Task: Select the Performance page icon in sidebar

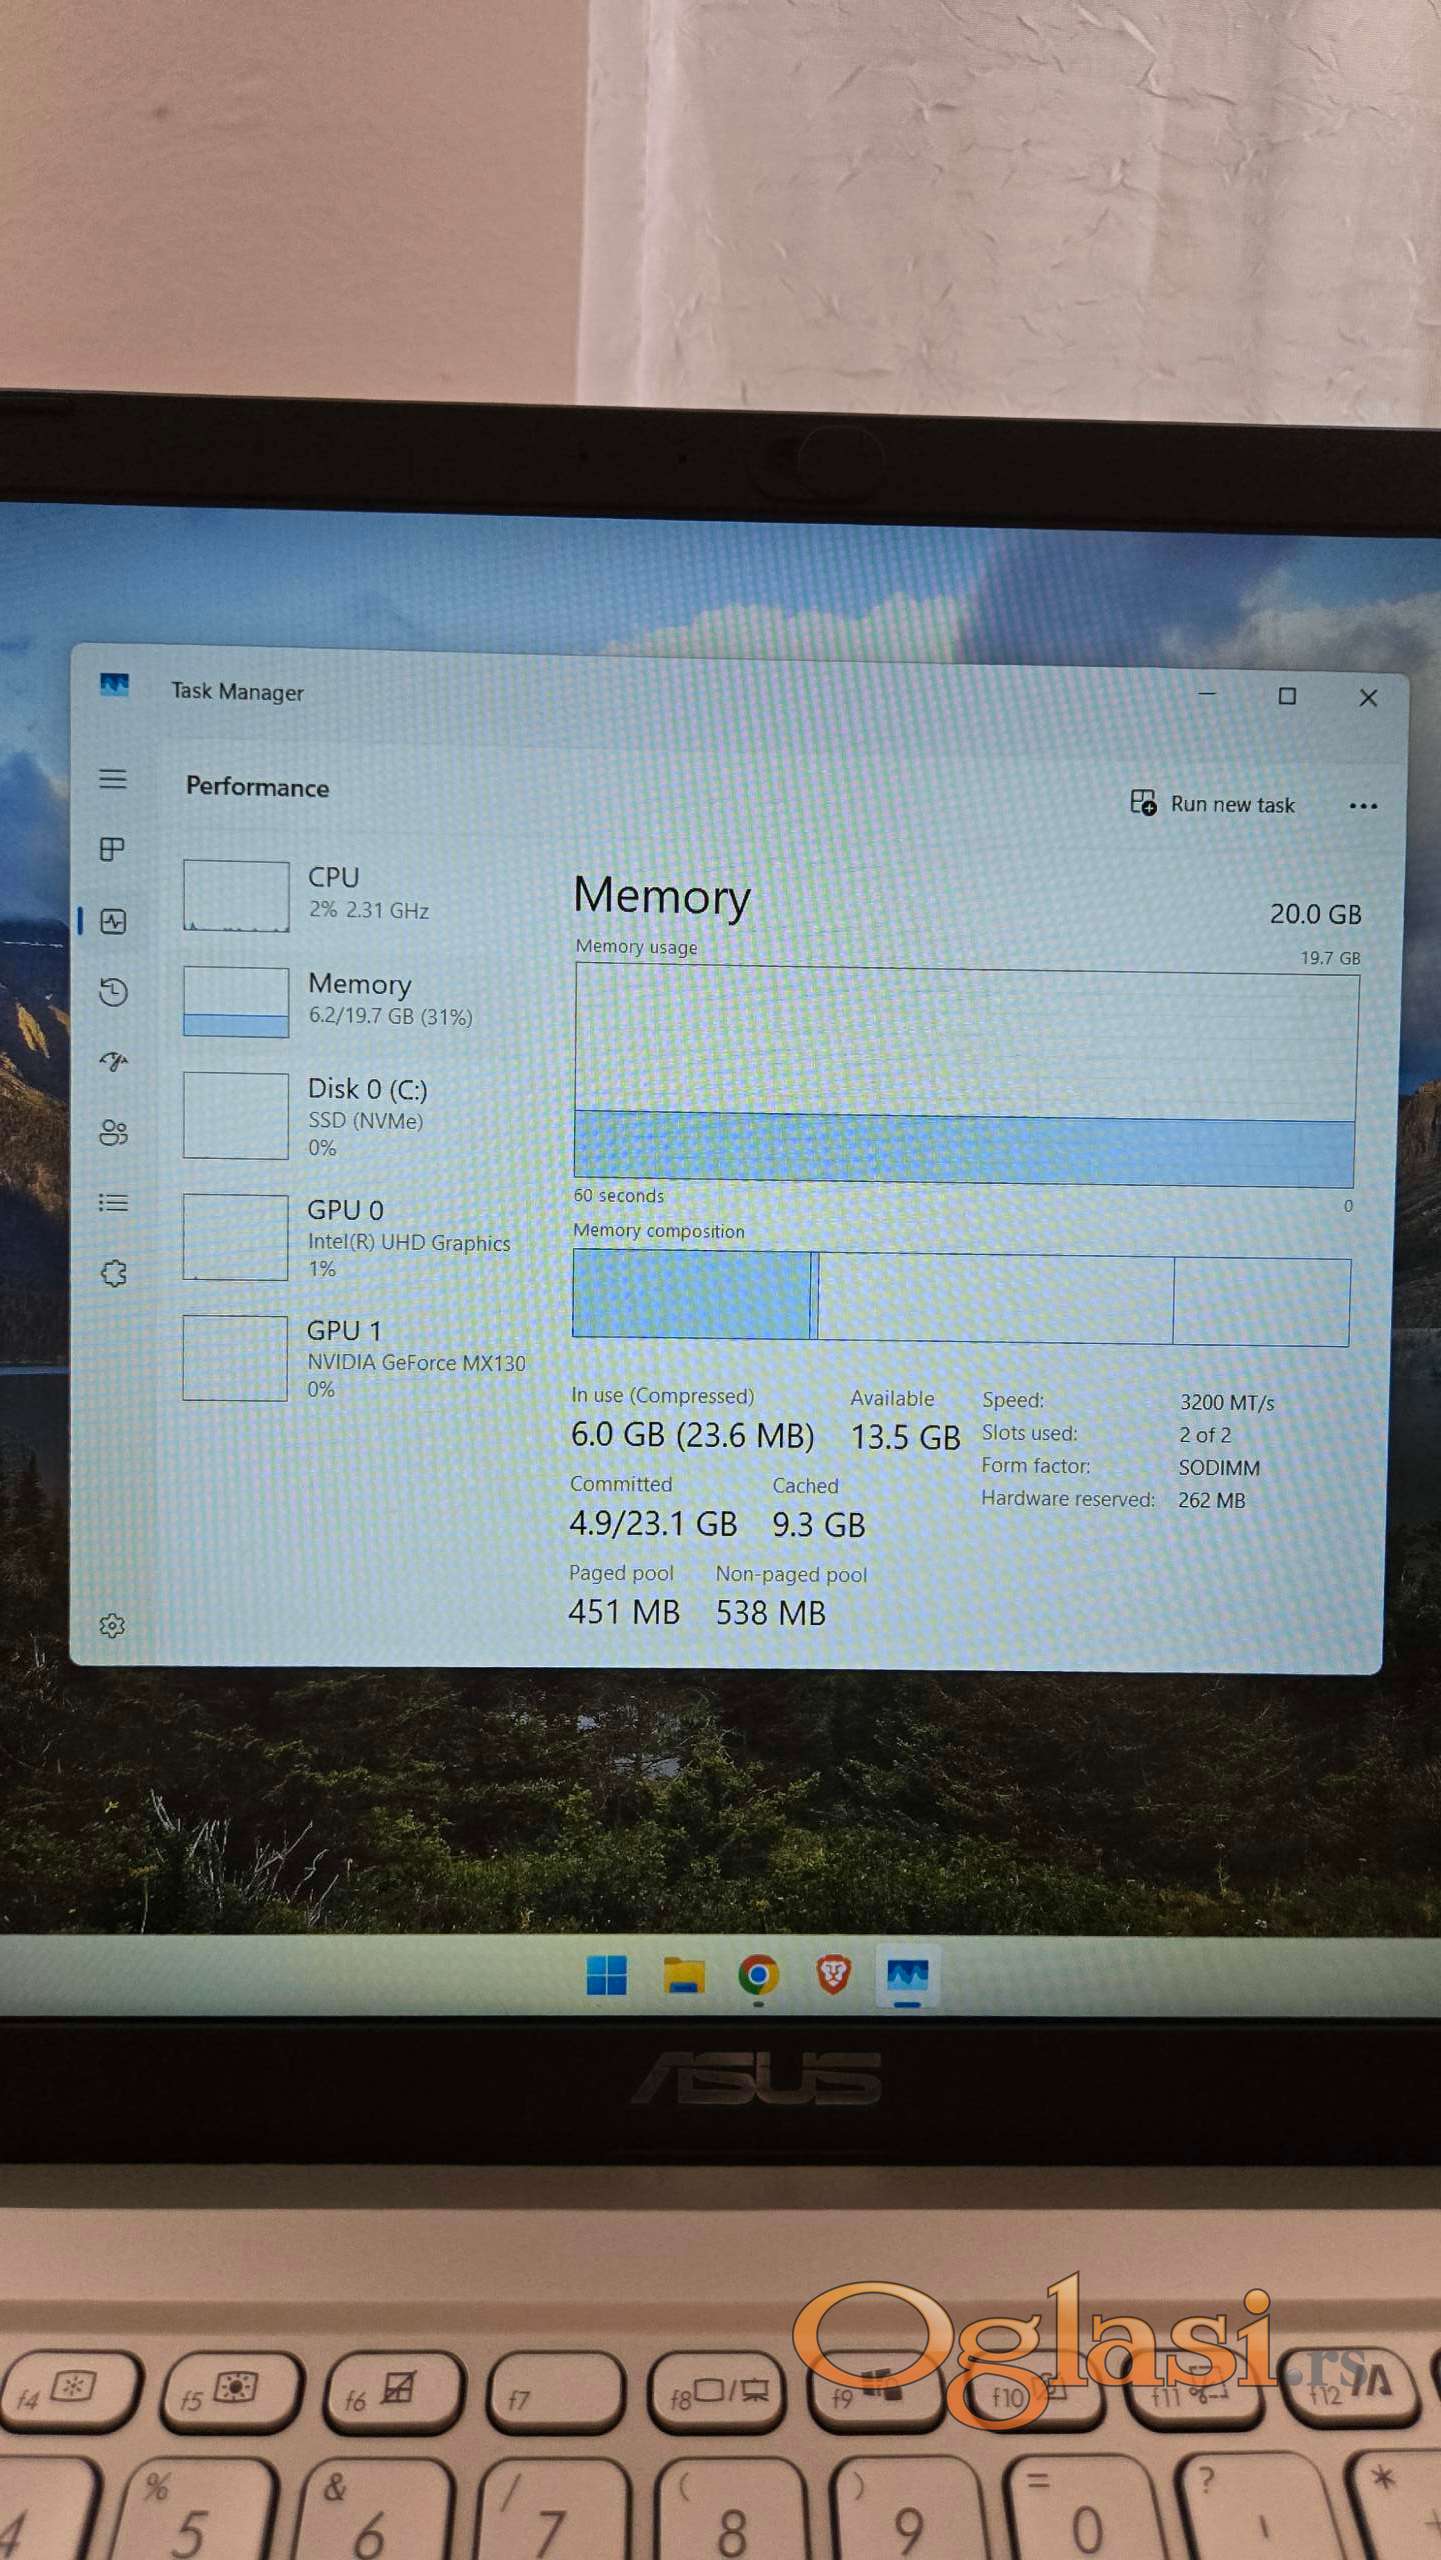Action: click(x=113, y=921)
